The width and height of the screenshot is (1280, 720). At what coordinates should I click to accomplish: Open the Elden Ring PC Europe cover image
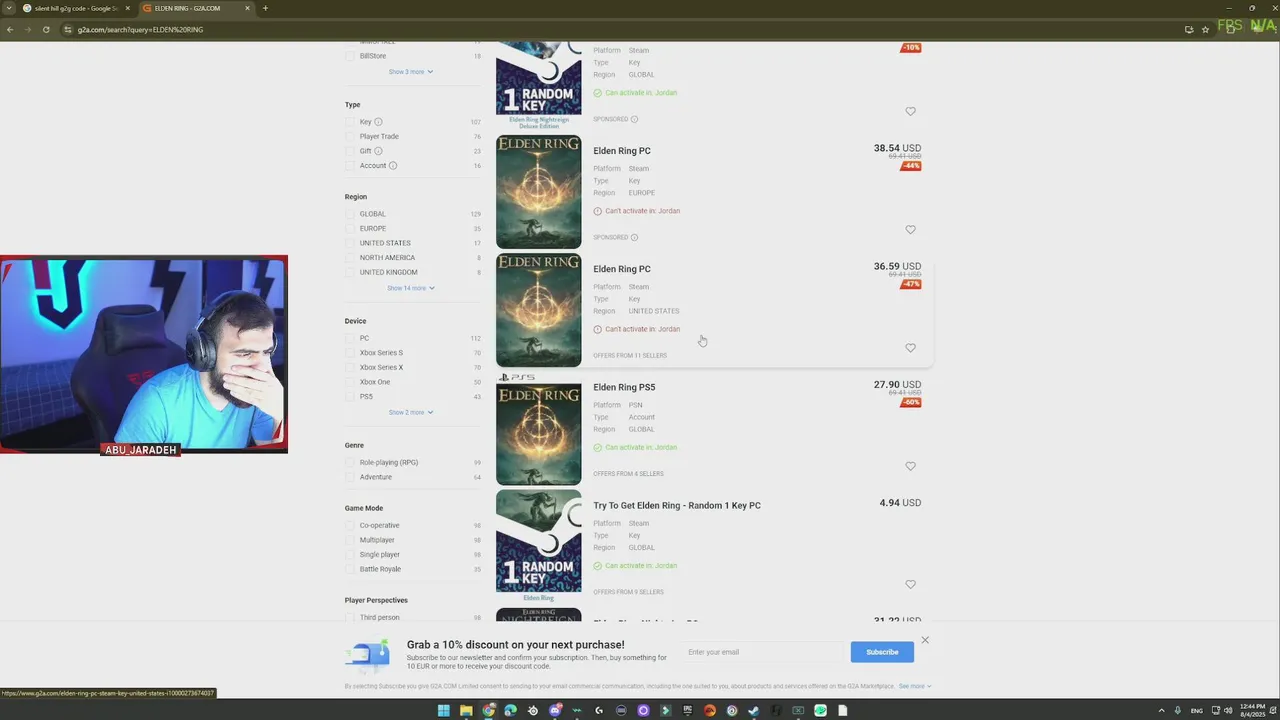click(x=538, y=192)
